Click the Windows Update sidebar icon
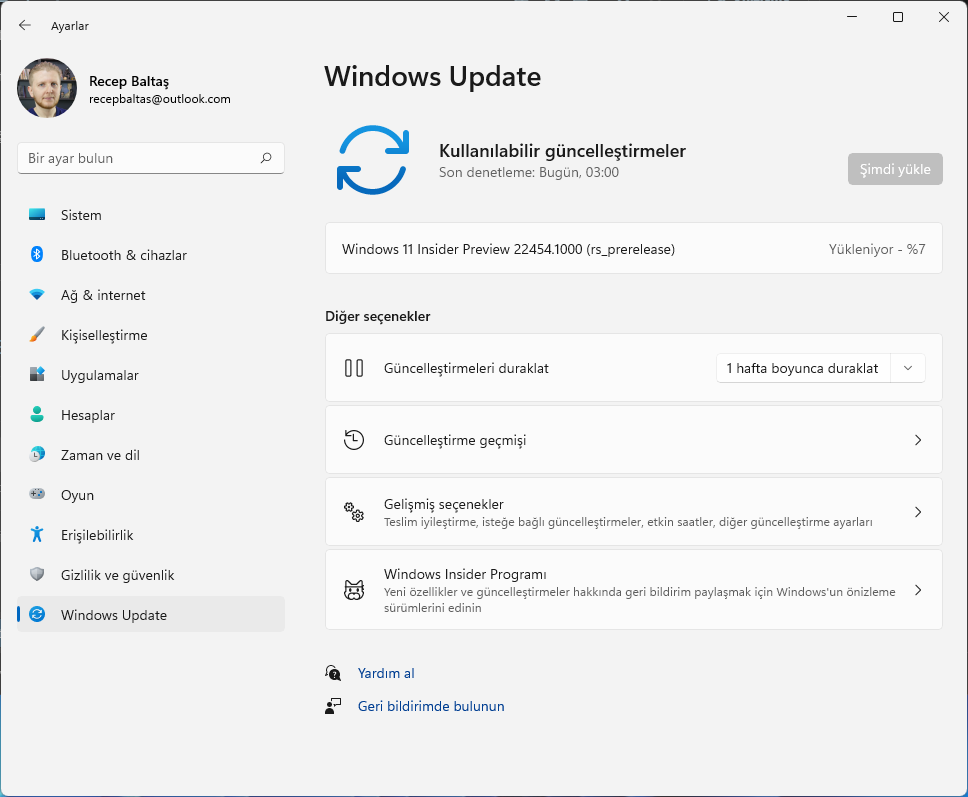 (37, 614)
